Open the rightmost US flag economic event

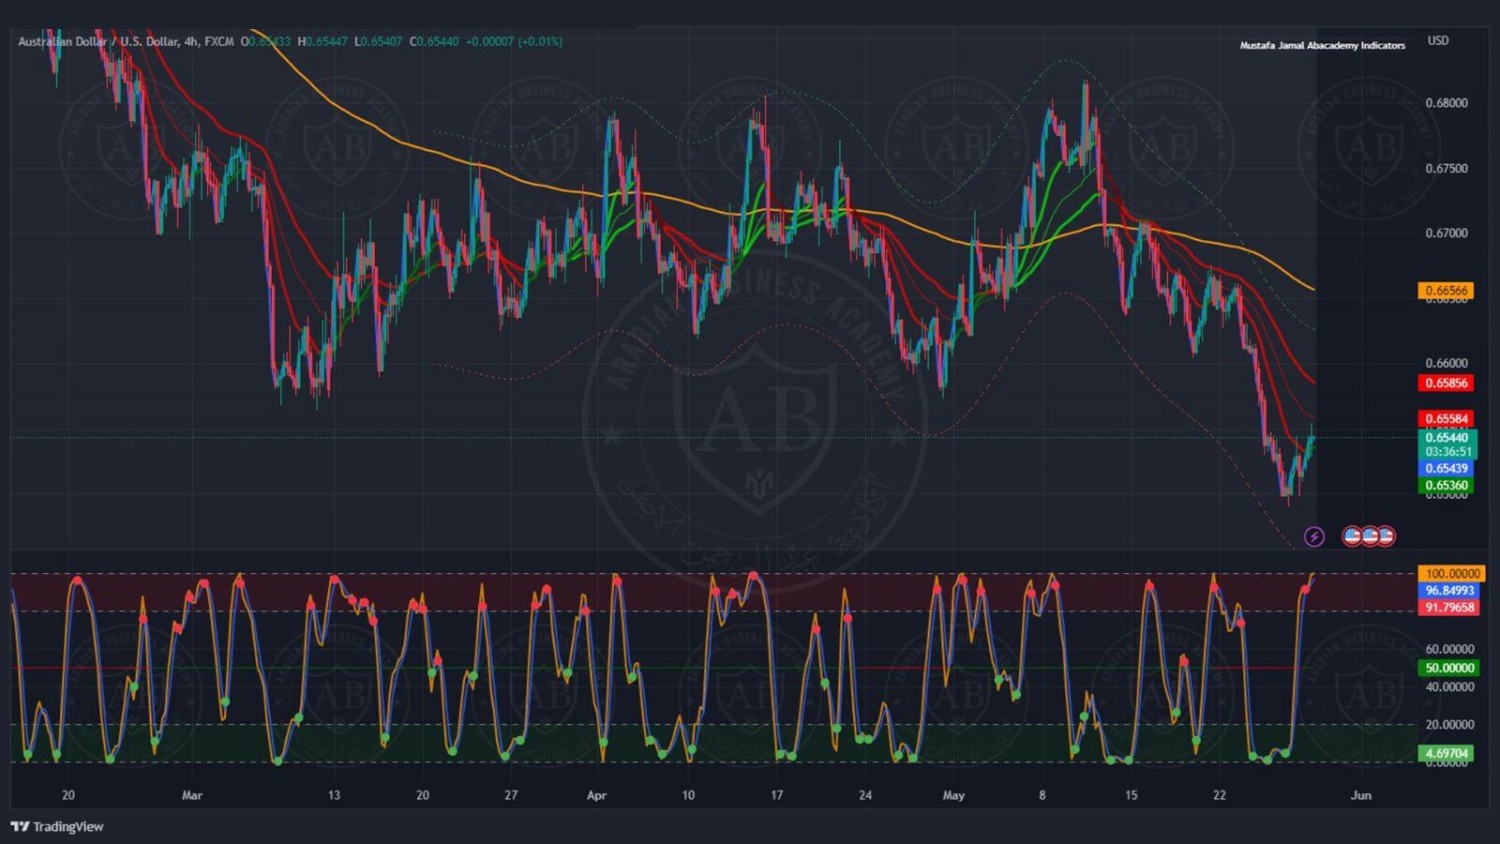pyautogui.click(x=1385, y=536)
